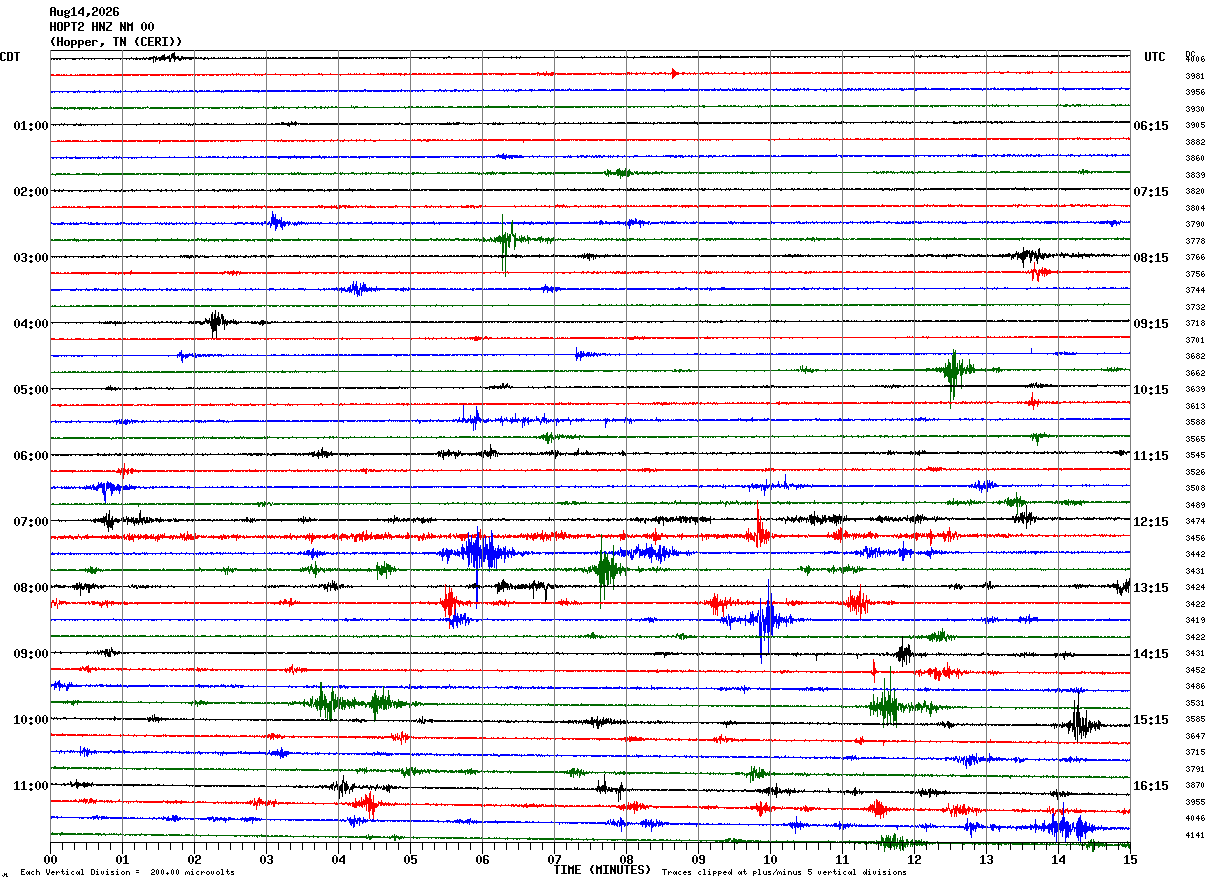The image size is (1210, 886).
Task: Click the 'TIME (MINUTES)' axis title
Action: pyautogui.click(x=602, y=870)
